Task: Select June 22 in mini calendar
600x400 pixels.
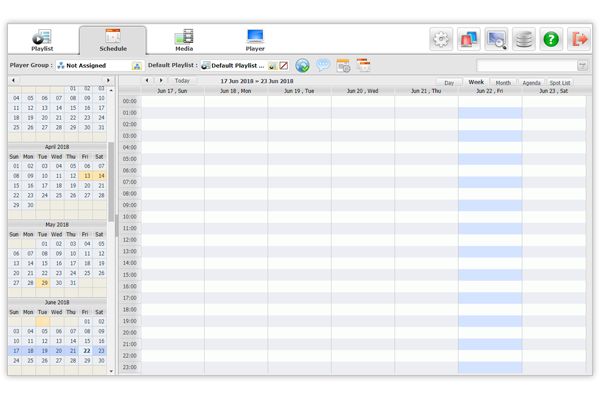Action: click(87, 351)
